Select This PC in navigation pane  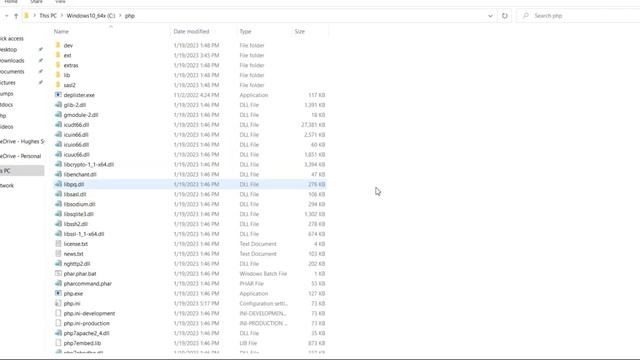click(x=21, y=171)
